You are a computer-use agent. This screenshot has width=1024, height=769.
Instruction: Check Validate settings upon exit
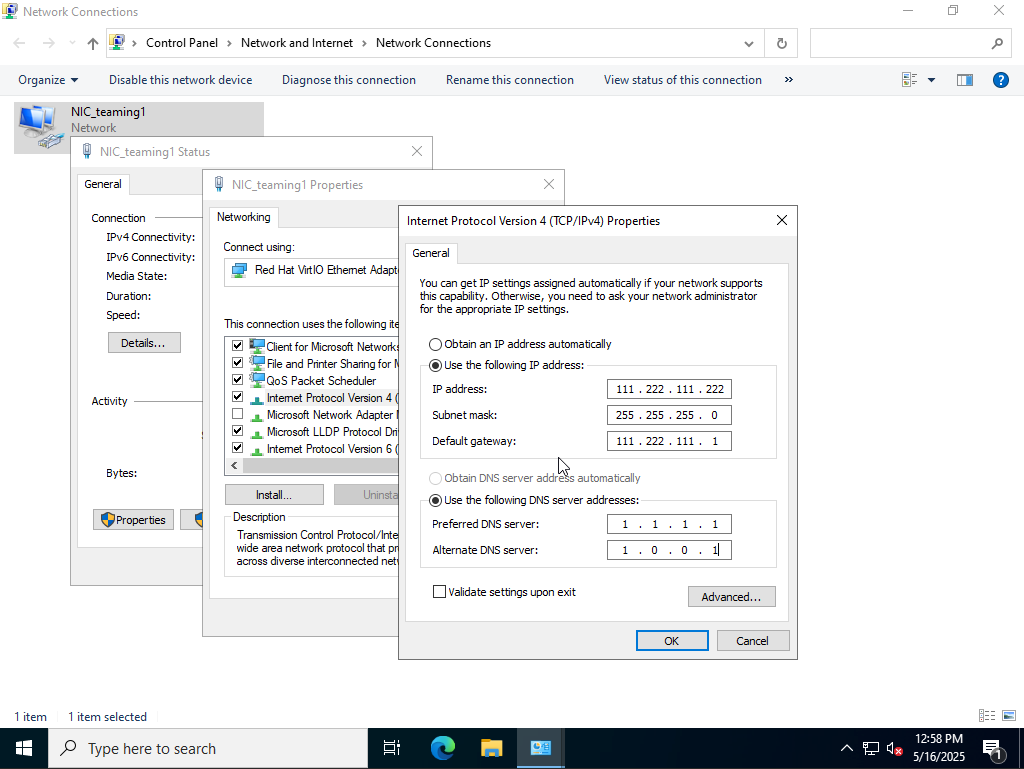439,591
